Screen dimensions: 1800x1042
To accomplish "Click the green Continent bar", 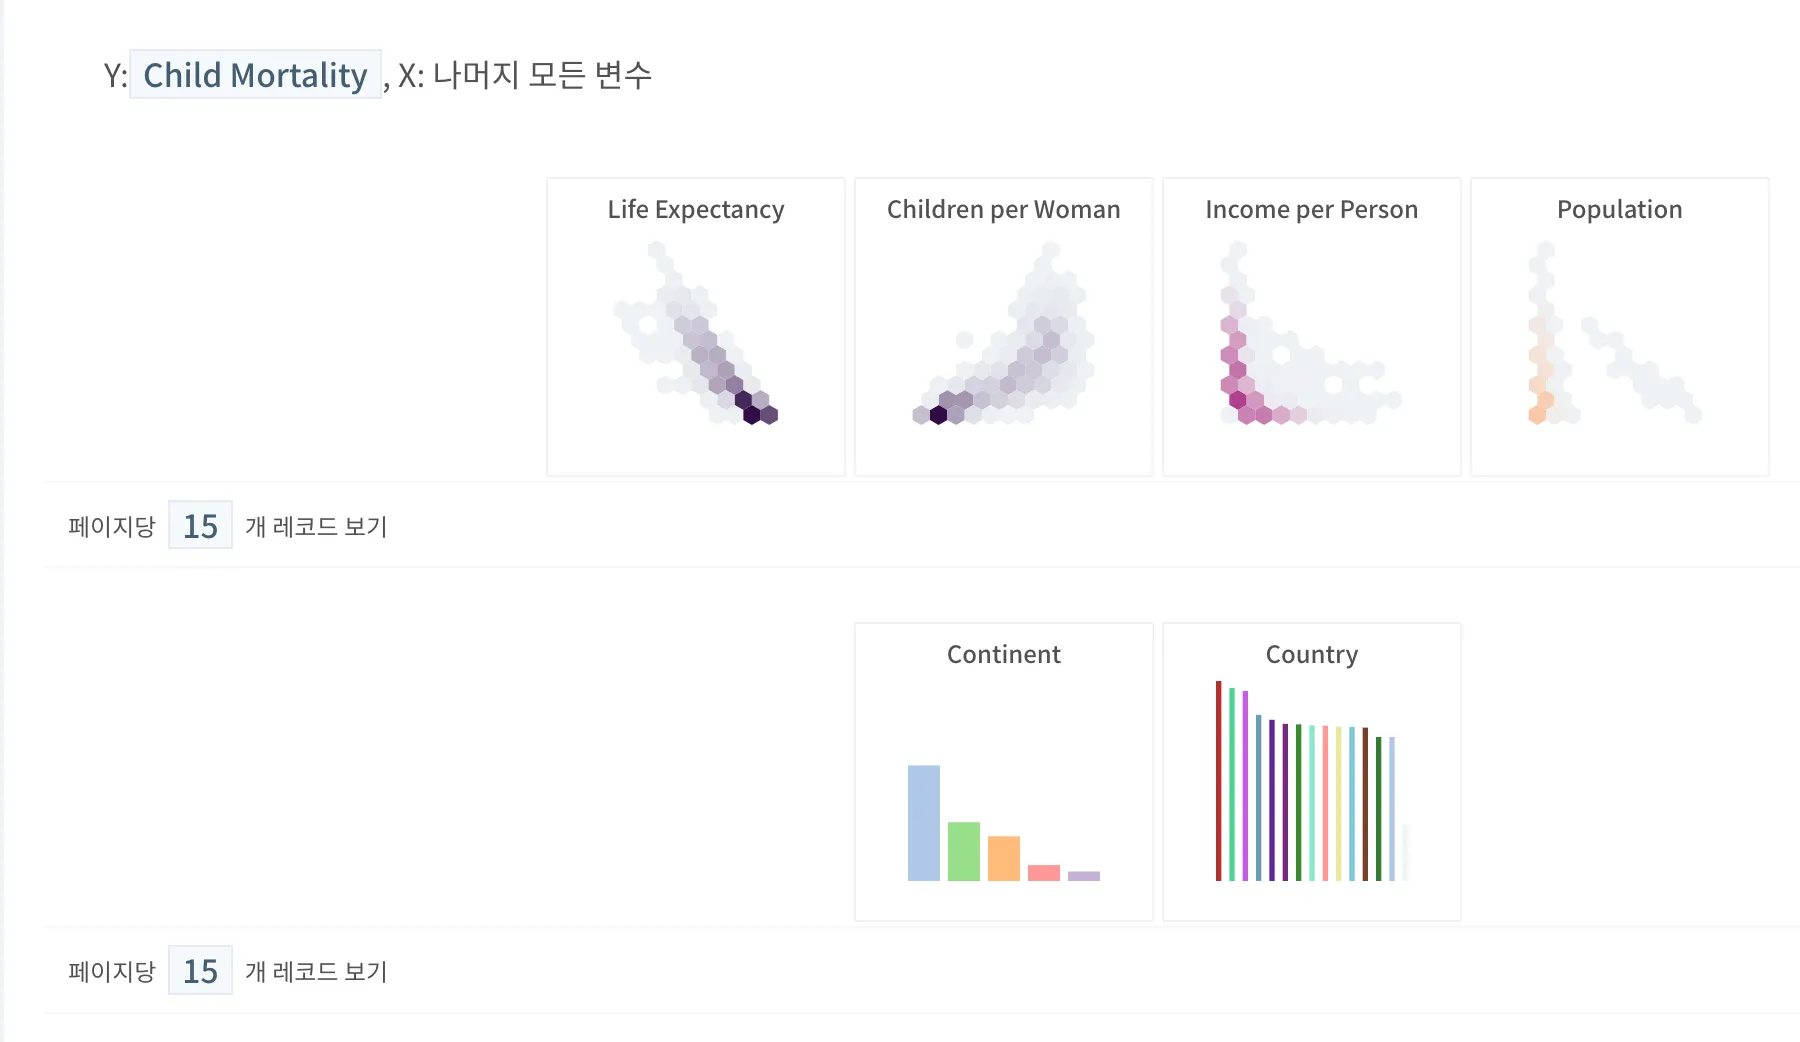I will click(x=964, y=851).
